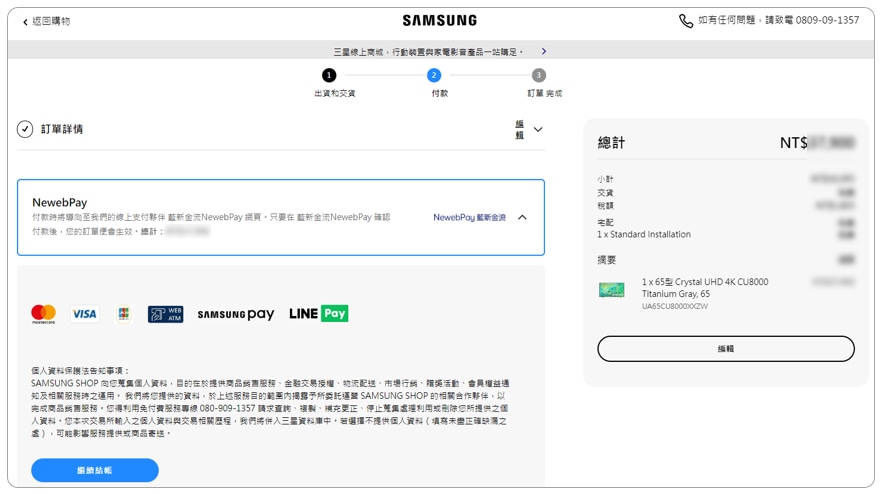
Task: Click arrow next to promotional banner text
Action: [544, 51]
